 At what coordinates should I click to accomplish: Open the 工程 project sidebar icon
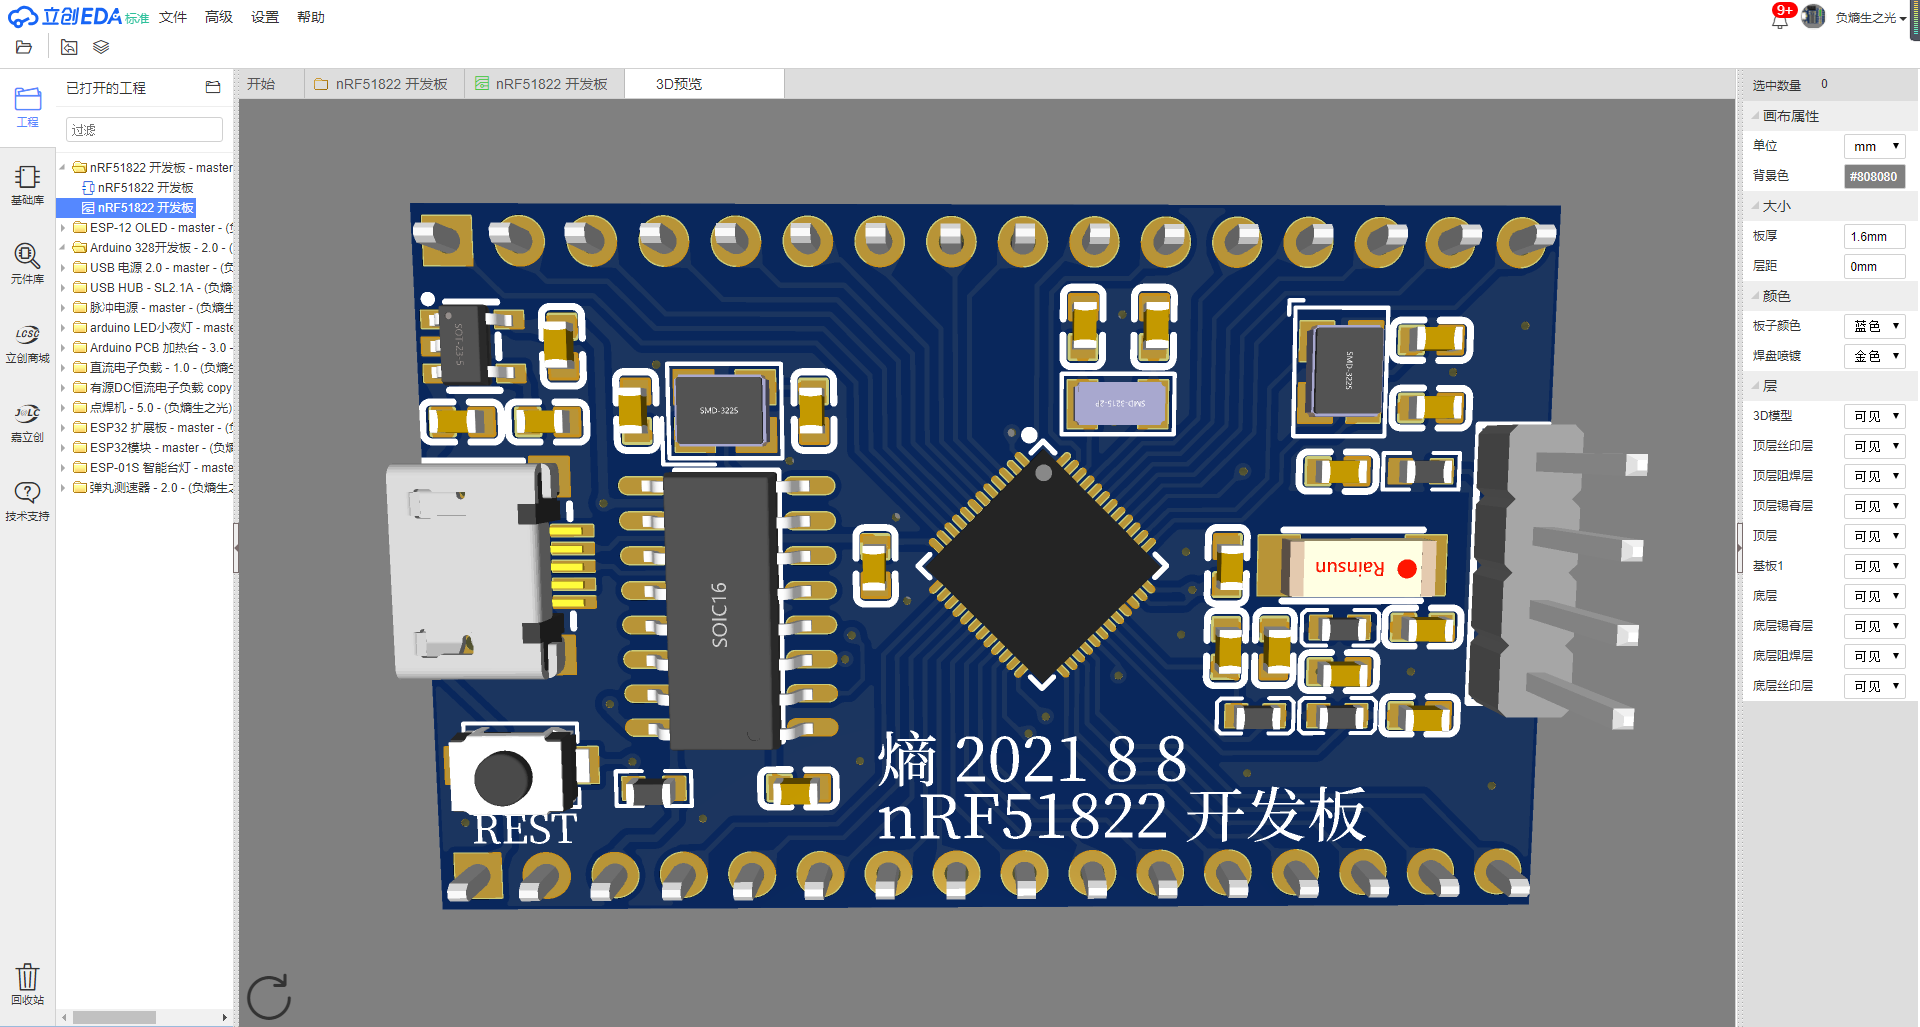pos(27,107)
